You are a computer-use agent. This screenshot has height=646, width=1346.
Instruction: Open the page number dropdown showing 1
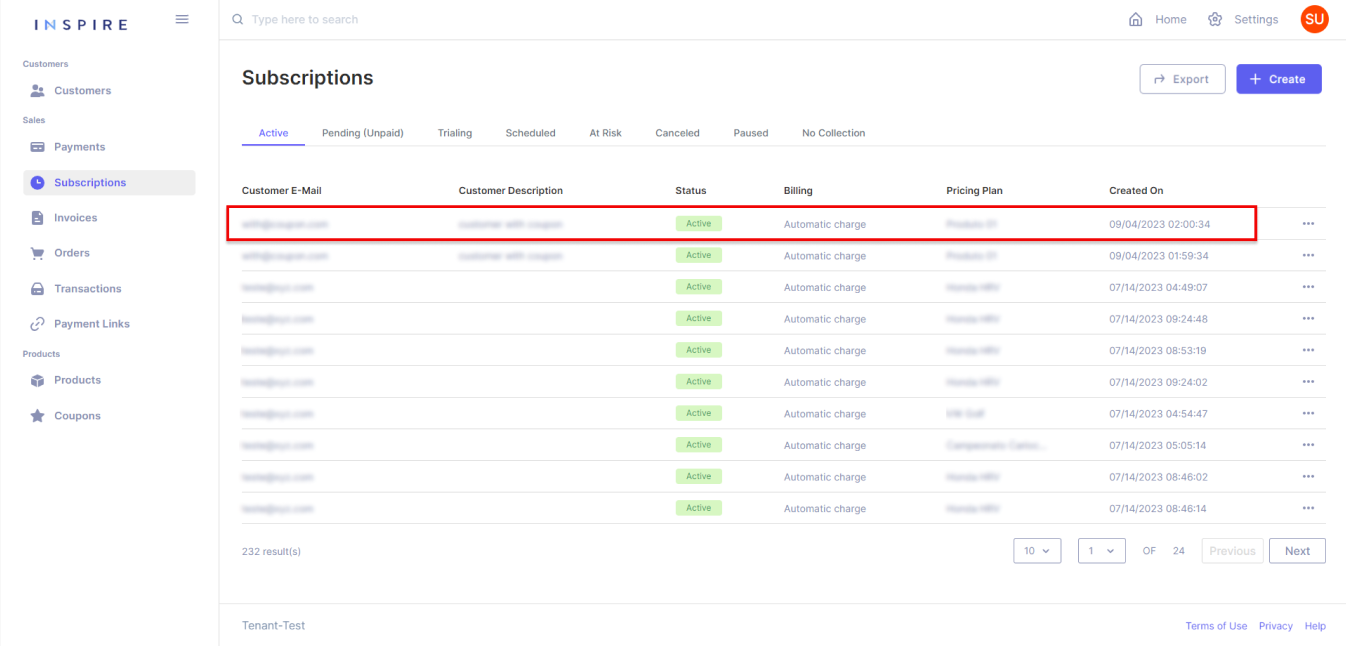click(1102, 551)
